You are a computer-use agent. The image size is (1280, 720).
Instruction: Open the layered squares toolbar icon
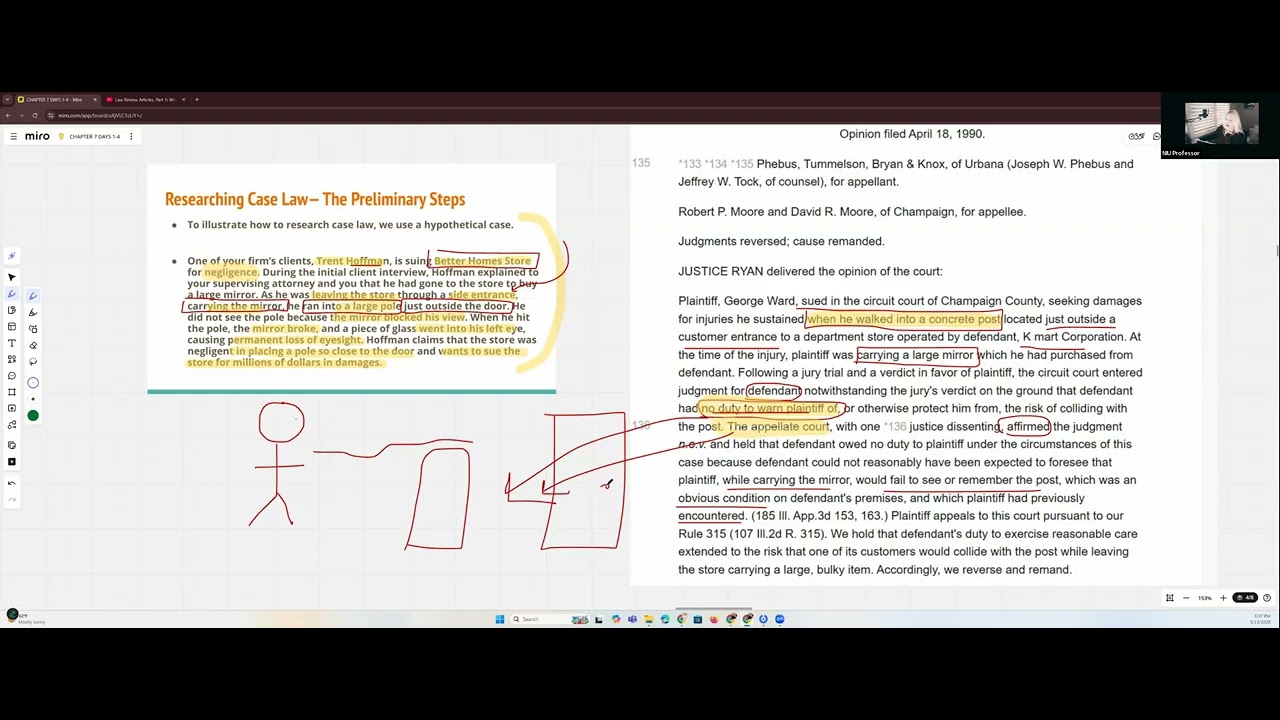12,445
